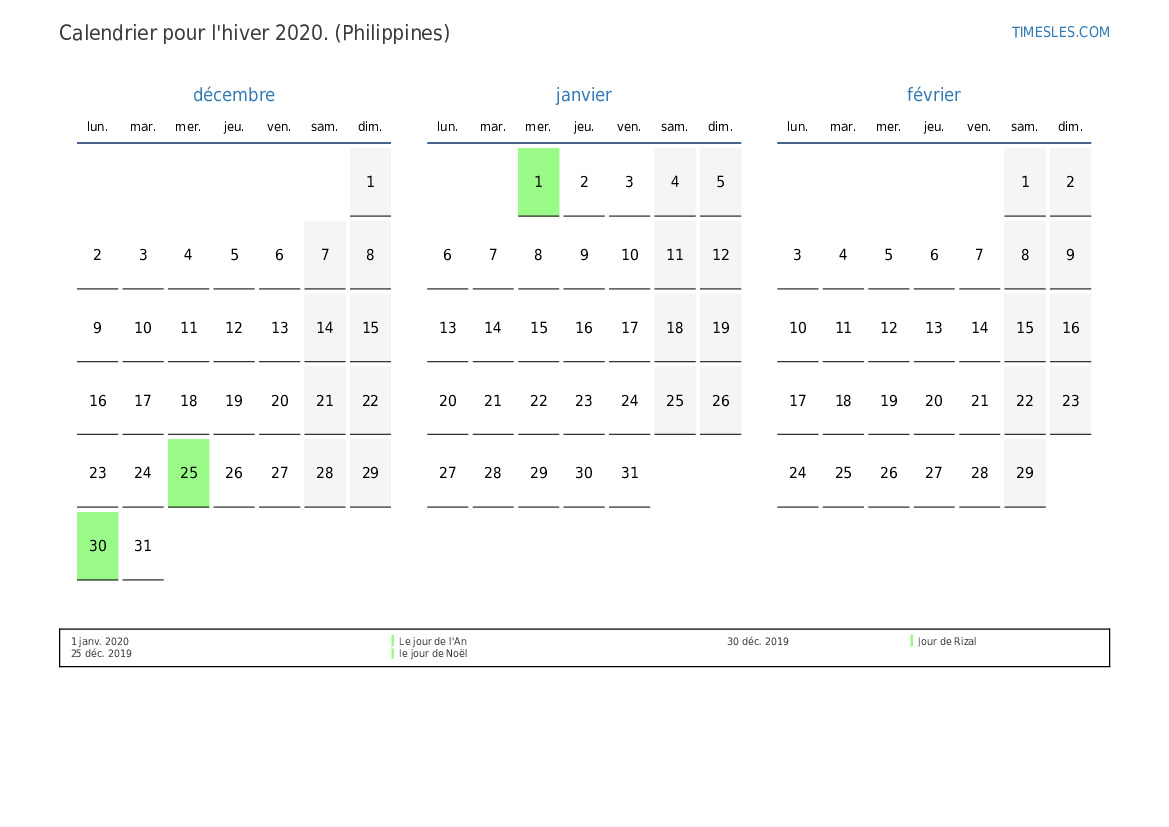Screen dimensions: 1169x827
Task: Click the green swatch beside Le jour de l'An
Action: pyautogui.click(x=393, y=641)
